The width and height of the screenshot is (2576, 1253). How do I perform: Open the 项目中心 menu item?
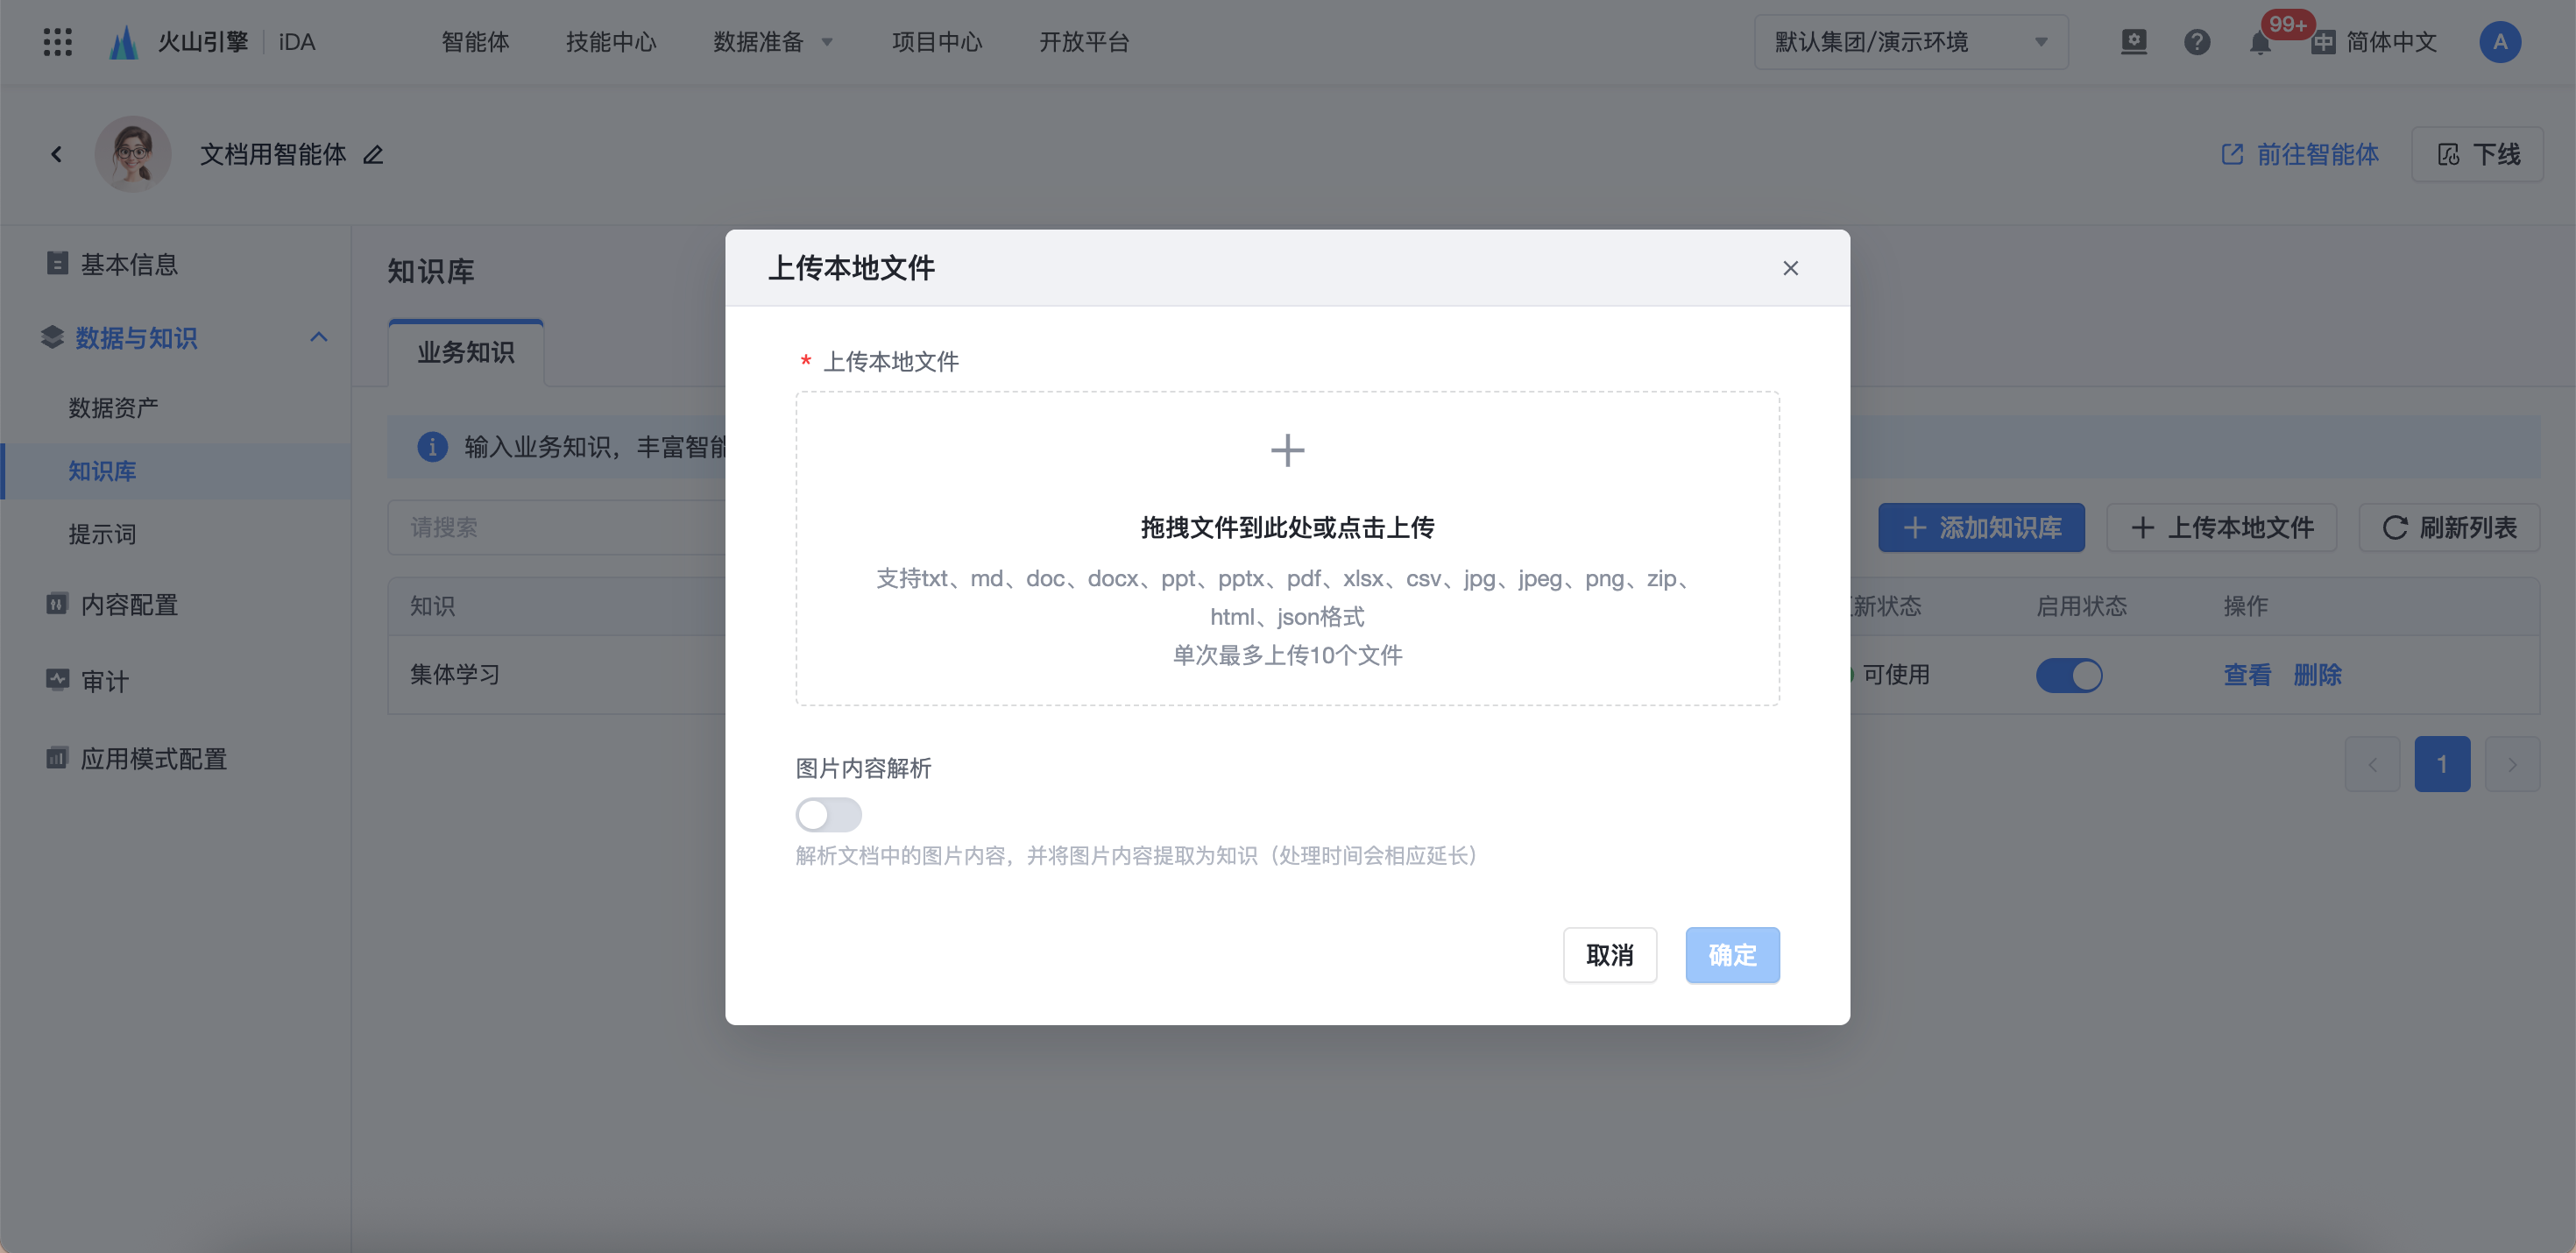937,42
